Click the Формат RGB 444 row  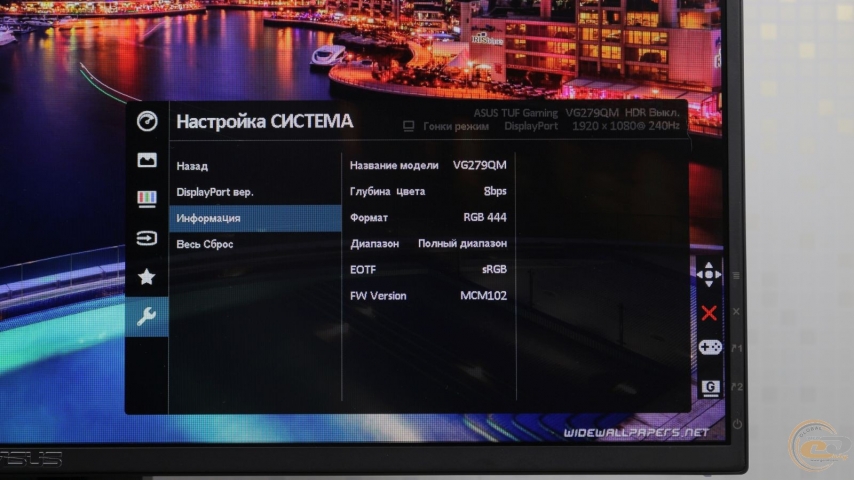click(428, 217)
